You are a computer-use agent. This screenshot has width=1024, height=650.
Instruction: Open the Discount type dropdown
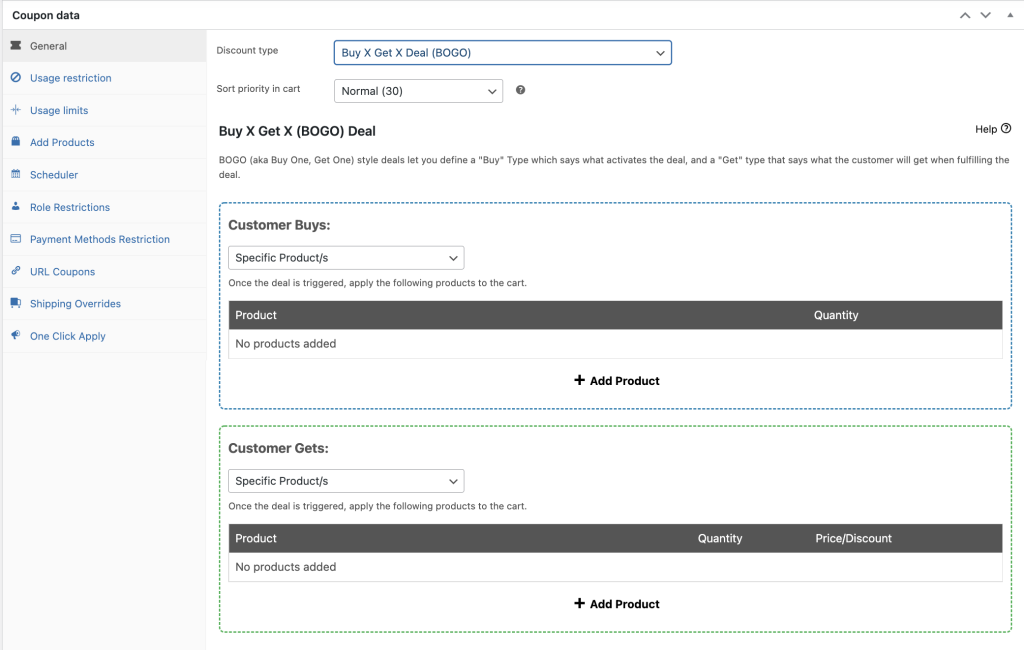502,53
